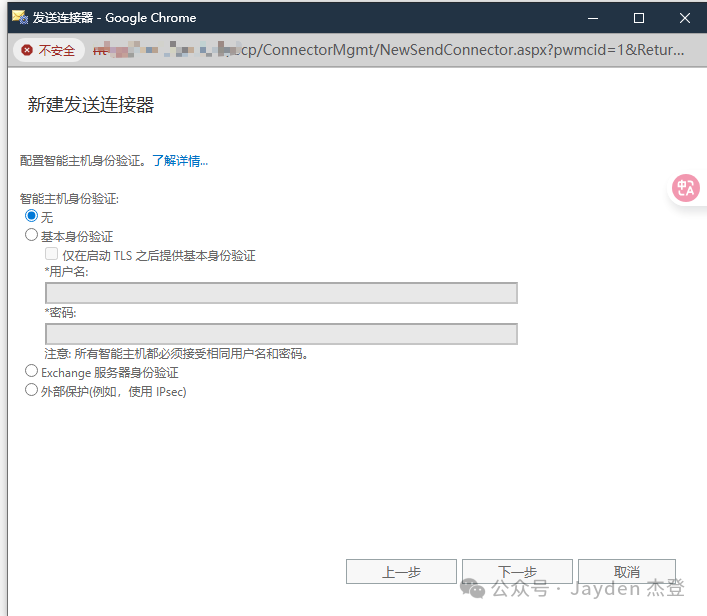Image resolution: width=707 pixels, height=616 pixels.
Task: Click the 发送连接器 - Google Chrome title text
Action: (x=115, y=17)
